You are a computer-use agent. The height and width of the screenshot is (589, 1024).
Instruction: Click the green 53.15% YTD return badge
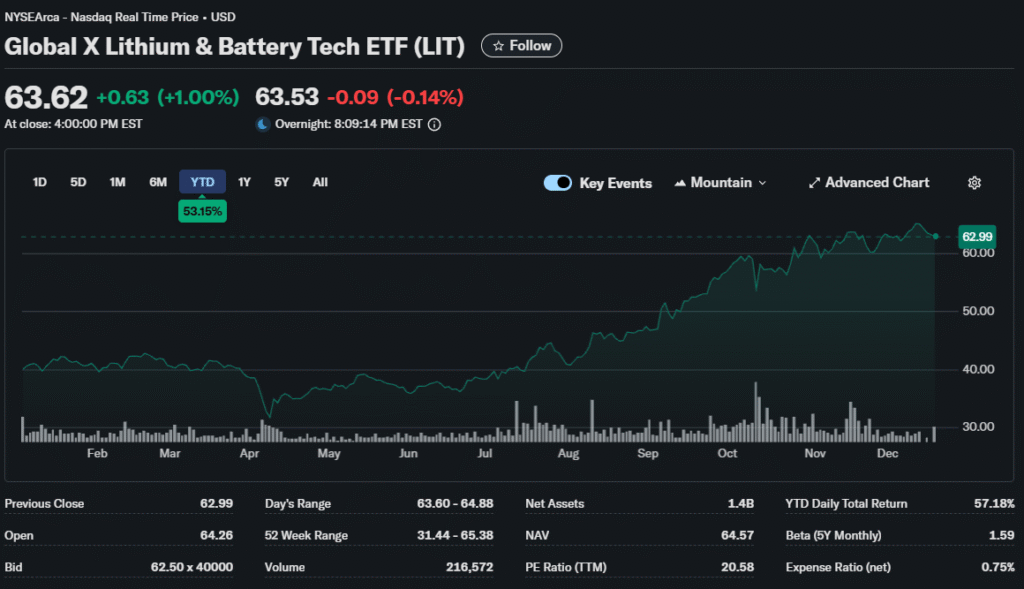tap(202, 211)
